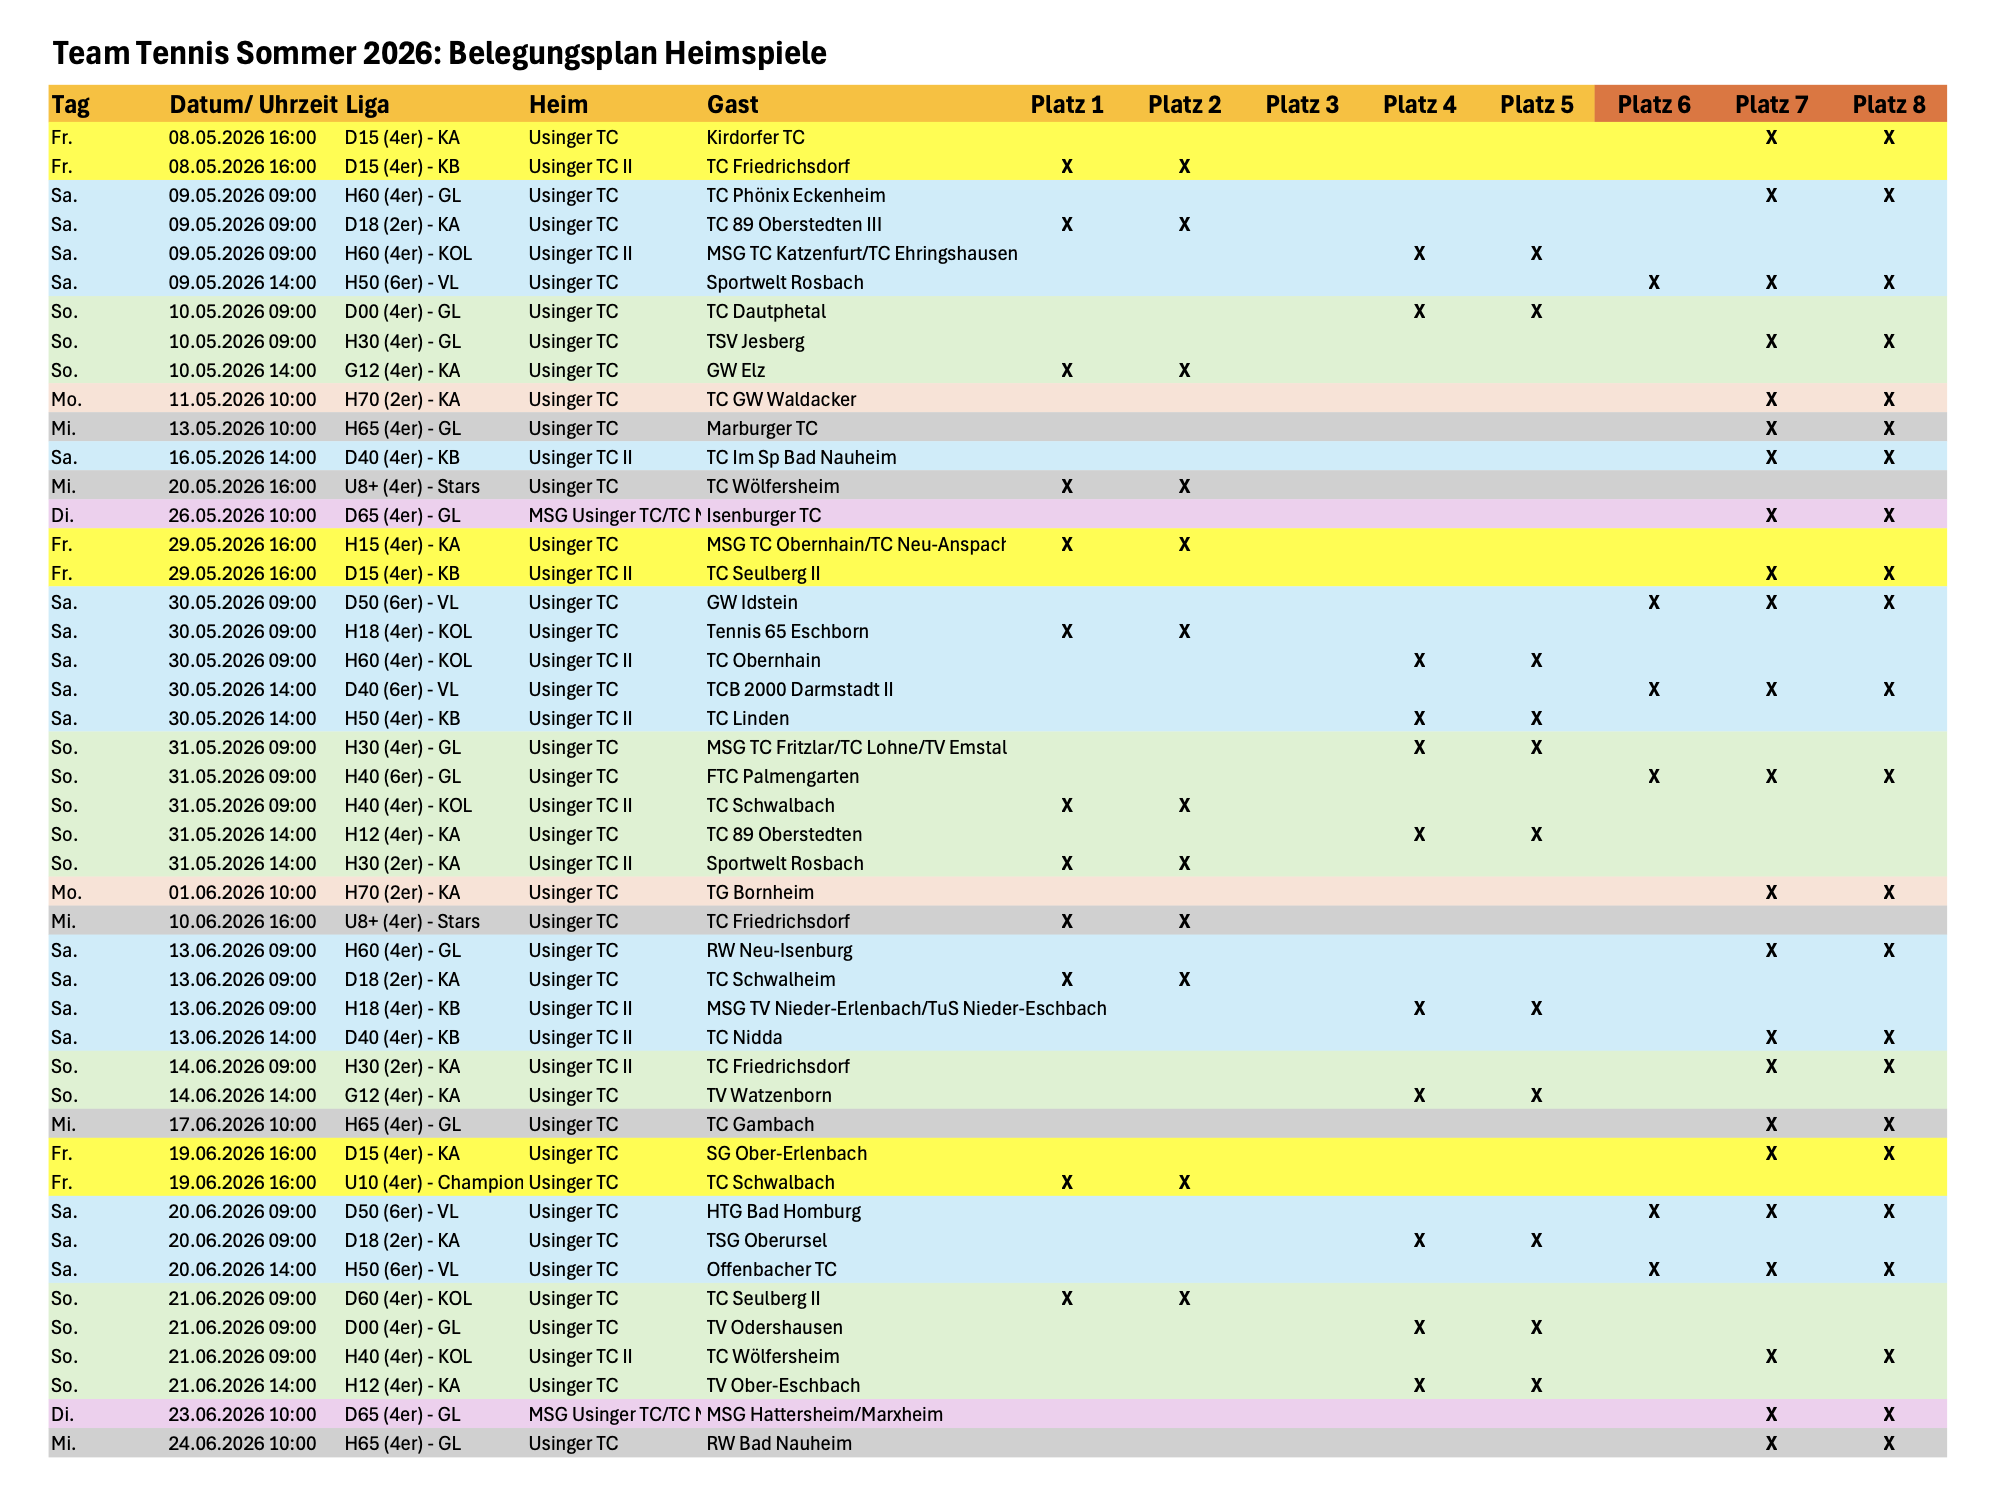Screen dimensions: 1992x1504
Task: Select 'MSG TC Katzenfurt/TC Ehringshausen' cell
Action: pos(862,253)
